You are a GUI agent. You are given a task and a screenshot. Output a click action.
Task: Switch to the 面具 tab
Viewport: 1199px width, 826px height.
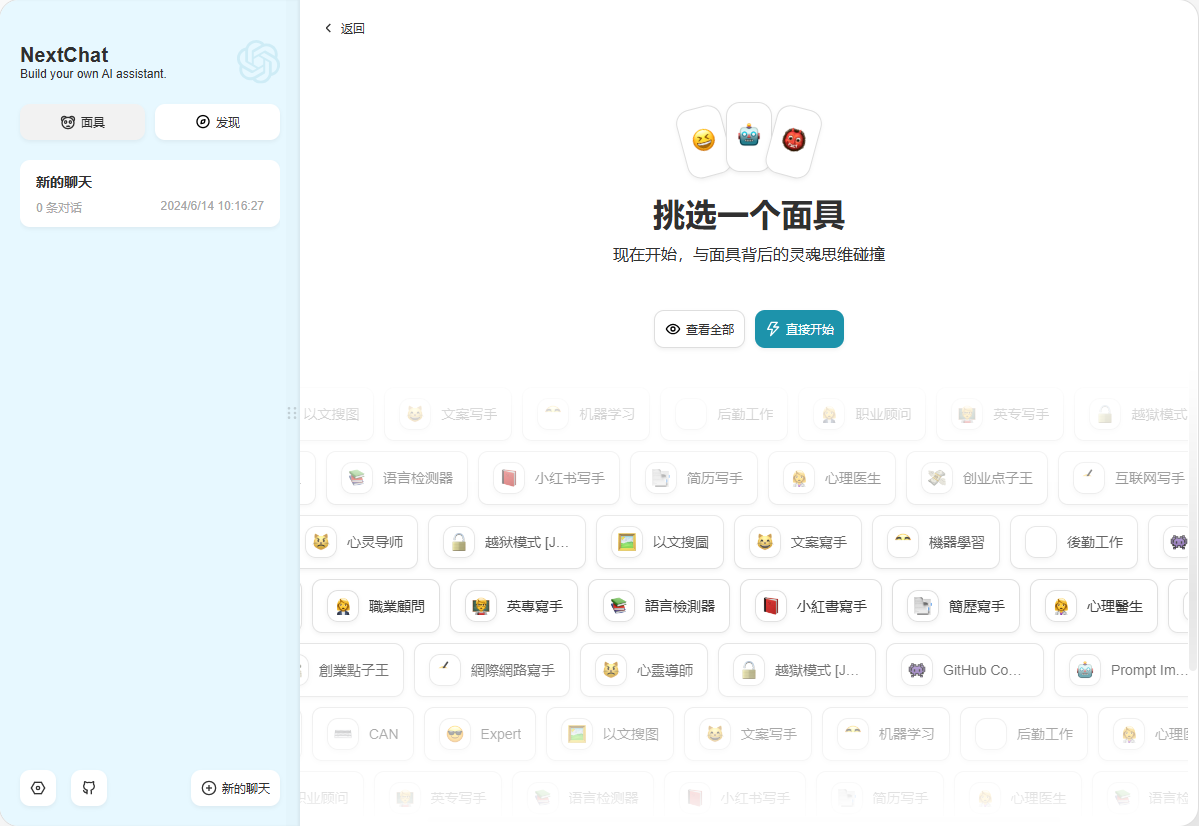tap(82, 121)
